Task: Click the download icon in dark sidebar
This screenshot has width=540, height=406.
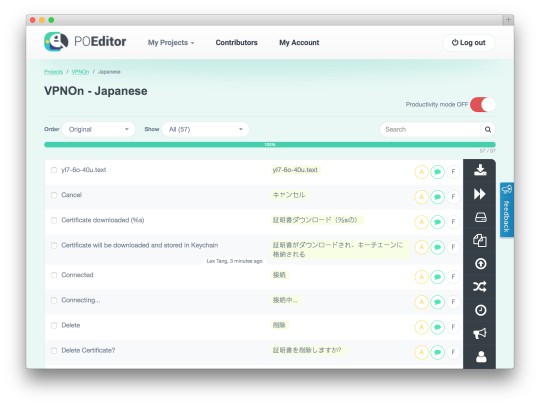Action: coord(480,170)
